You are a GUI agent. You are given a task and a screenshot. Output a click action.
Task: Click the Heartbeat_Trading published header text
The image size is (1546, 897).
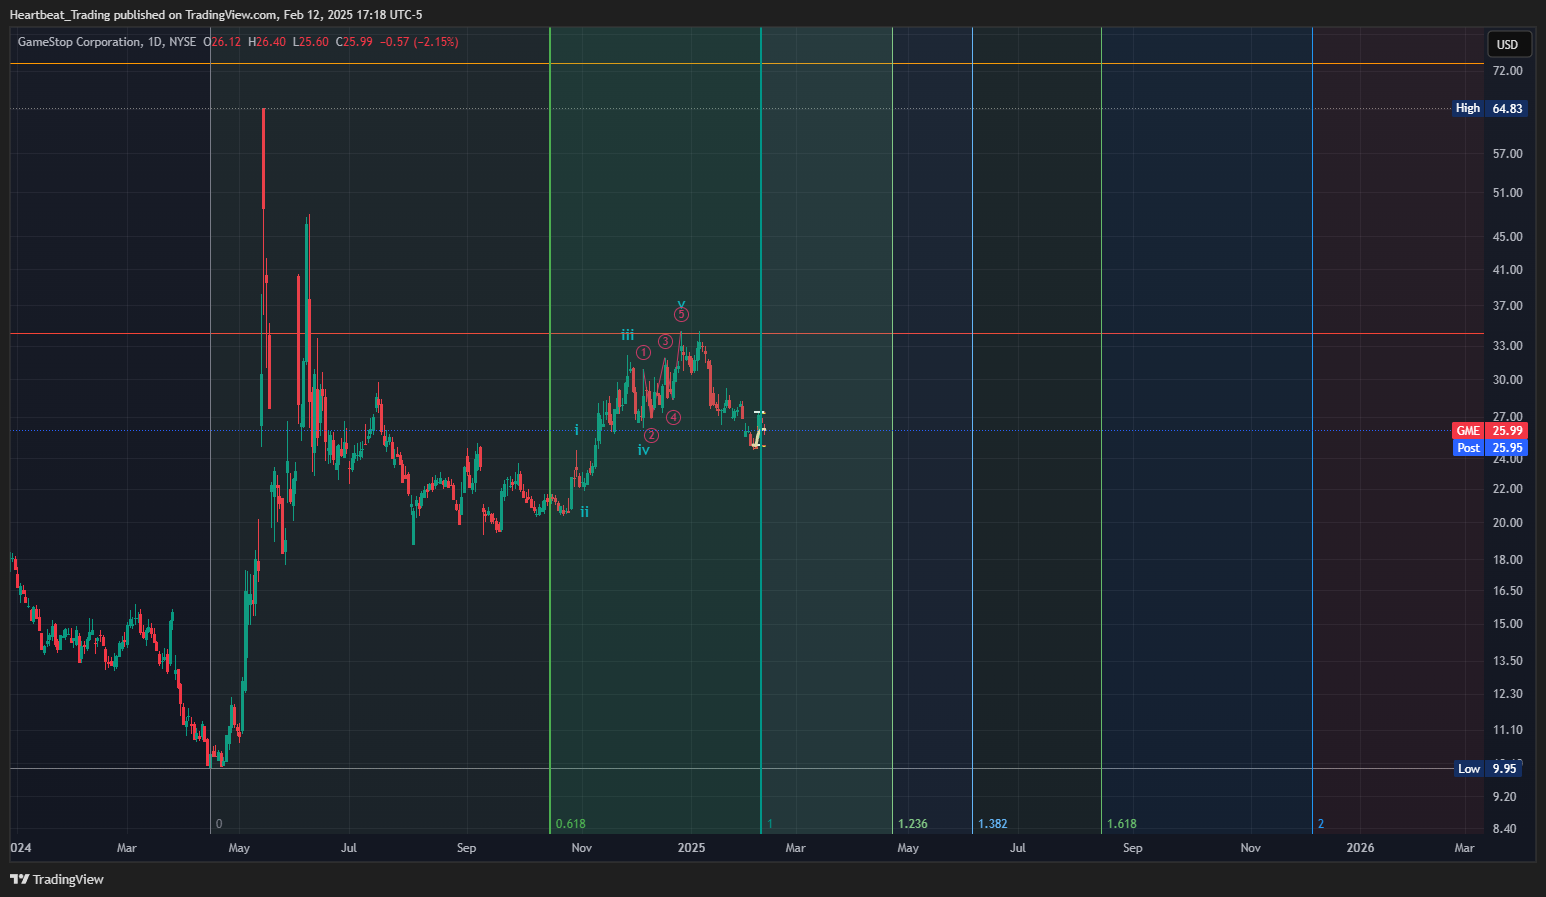click(x=216, y=14)
